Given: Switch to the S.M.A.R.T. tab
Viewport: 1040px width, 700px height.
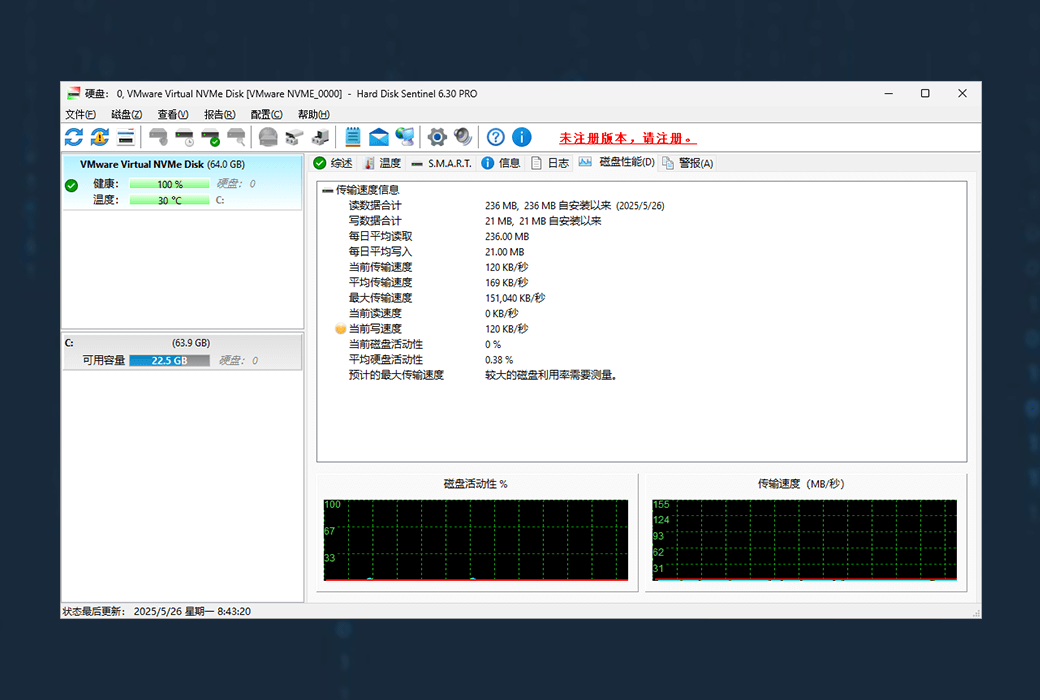Looking at the screenshot, I should click(441, 163).
